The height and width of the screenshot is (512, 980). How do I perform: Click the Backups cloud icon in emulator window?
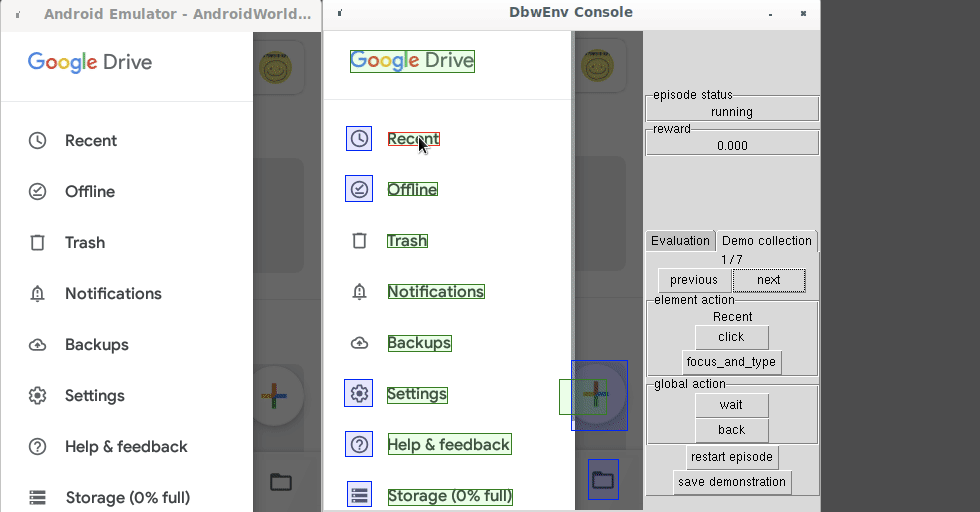pos(38,344)
